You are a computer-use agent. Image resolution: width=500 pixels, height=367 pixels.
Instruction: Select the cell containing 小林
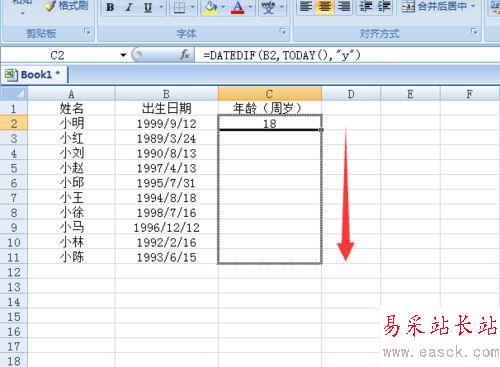click(x=71, y=242)
